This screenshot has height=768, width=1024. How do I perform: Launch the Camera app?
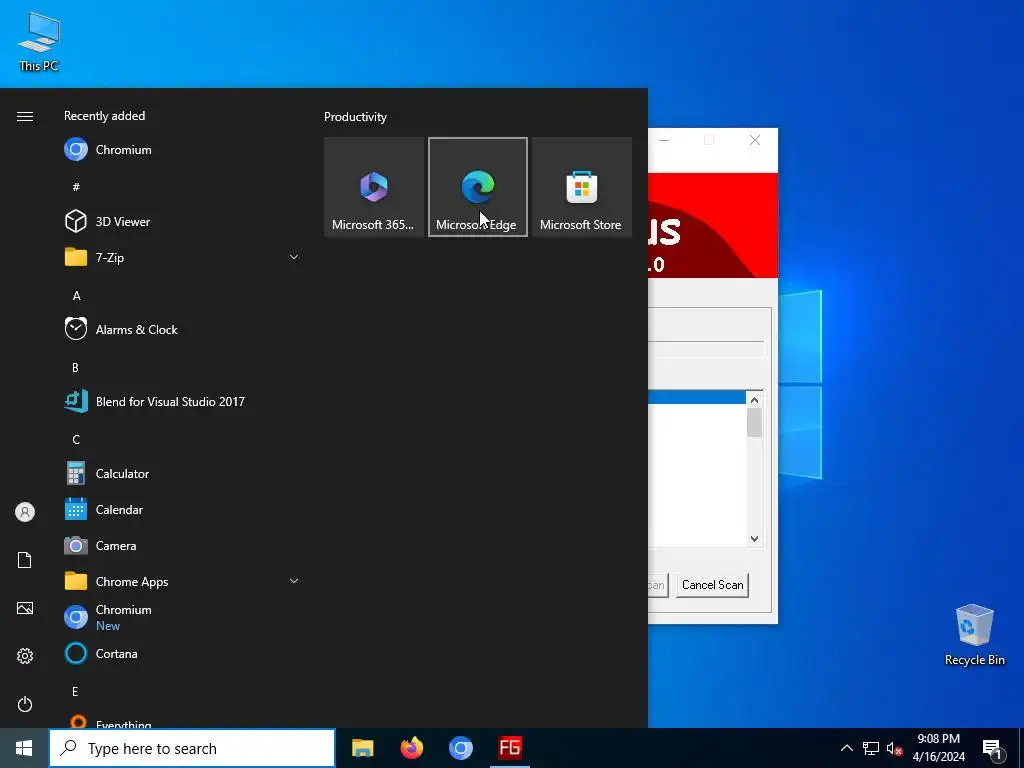tap(182, 545)
